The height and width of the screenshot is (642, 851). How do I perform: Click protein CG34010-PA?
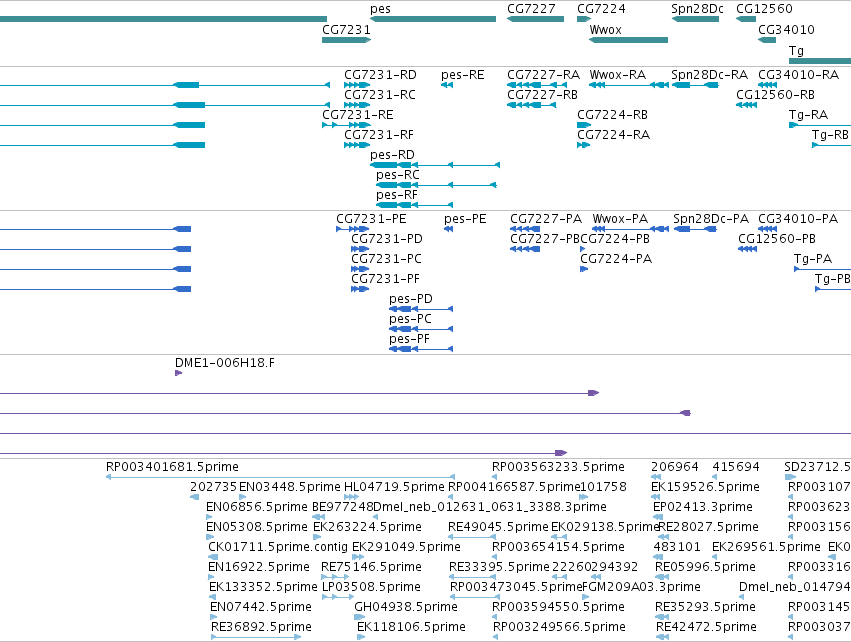pos(798,219)
